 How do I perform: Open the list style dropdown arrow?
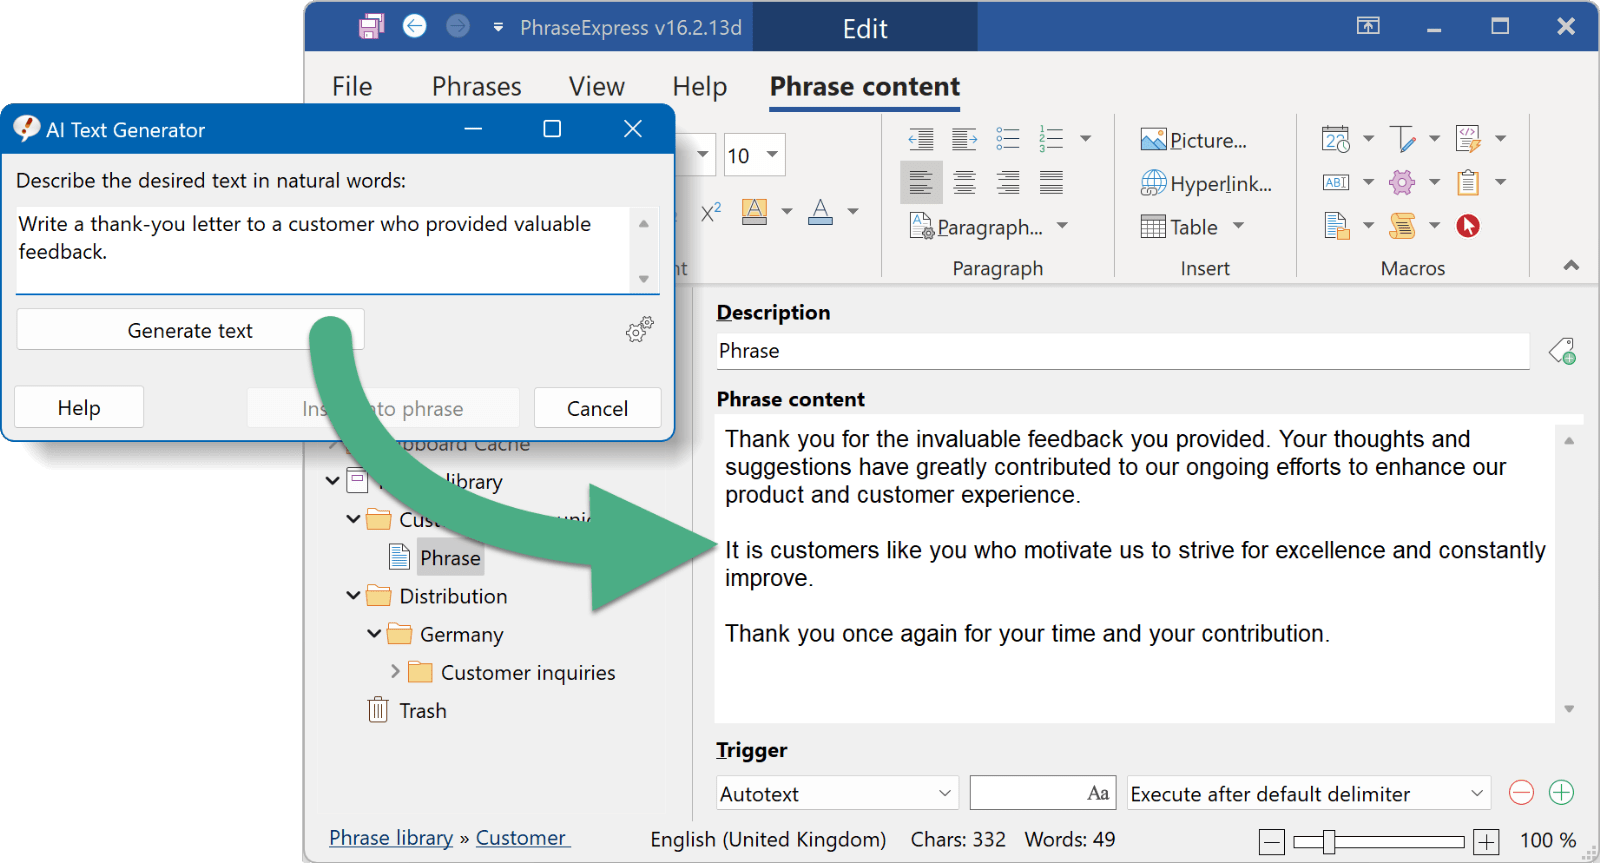click(1086, 139)
